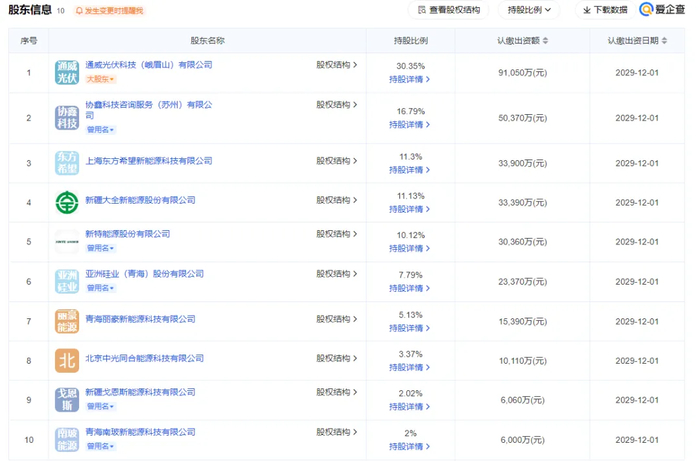Click the 股东信息 section title

30,10
